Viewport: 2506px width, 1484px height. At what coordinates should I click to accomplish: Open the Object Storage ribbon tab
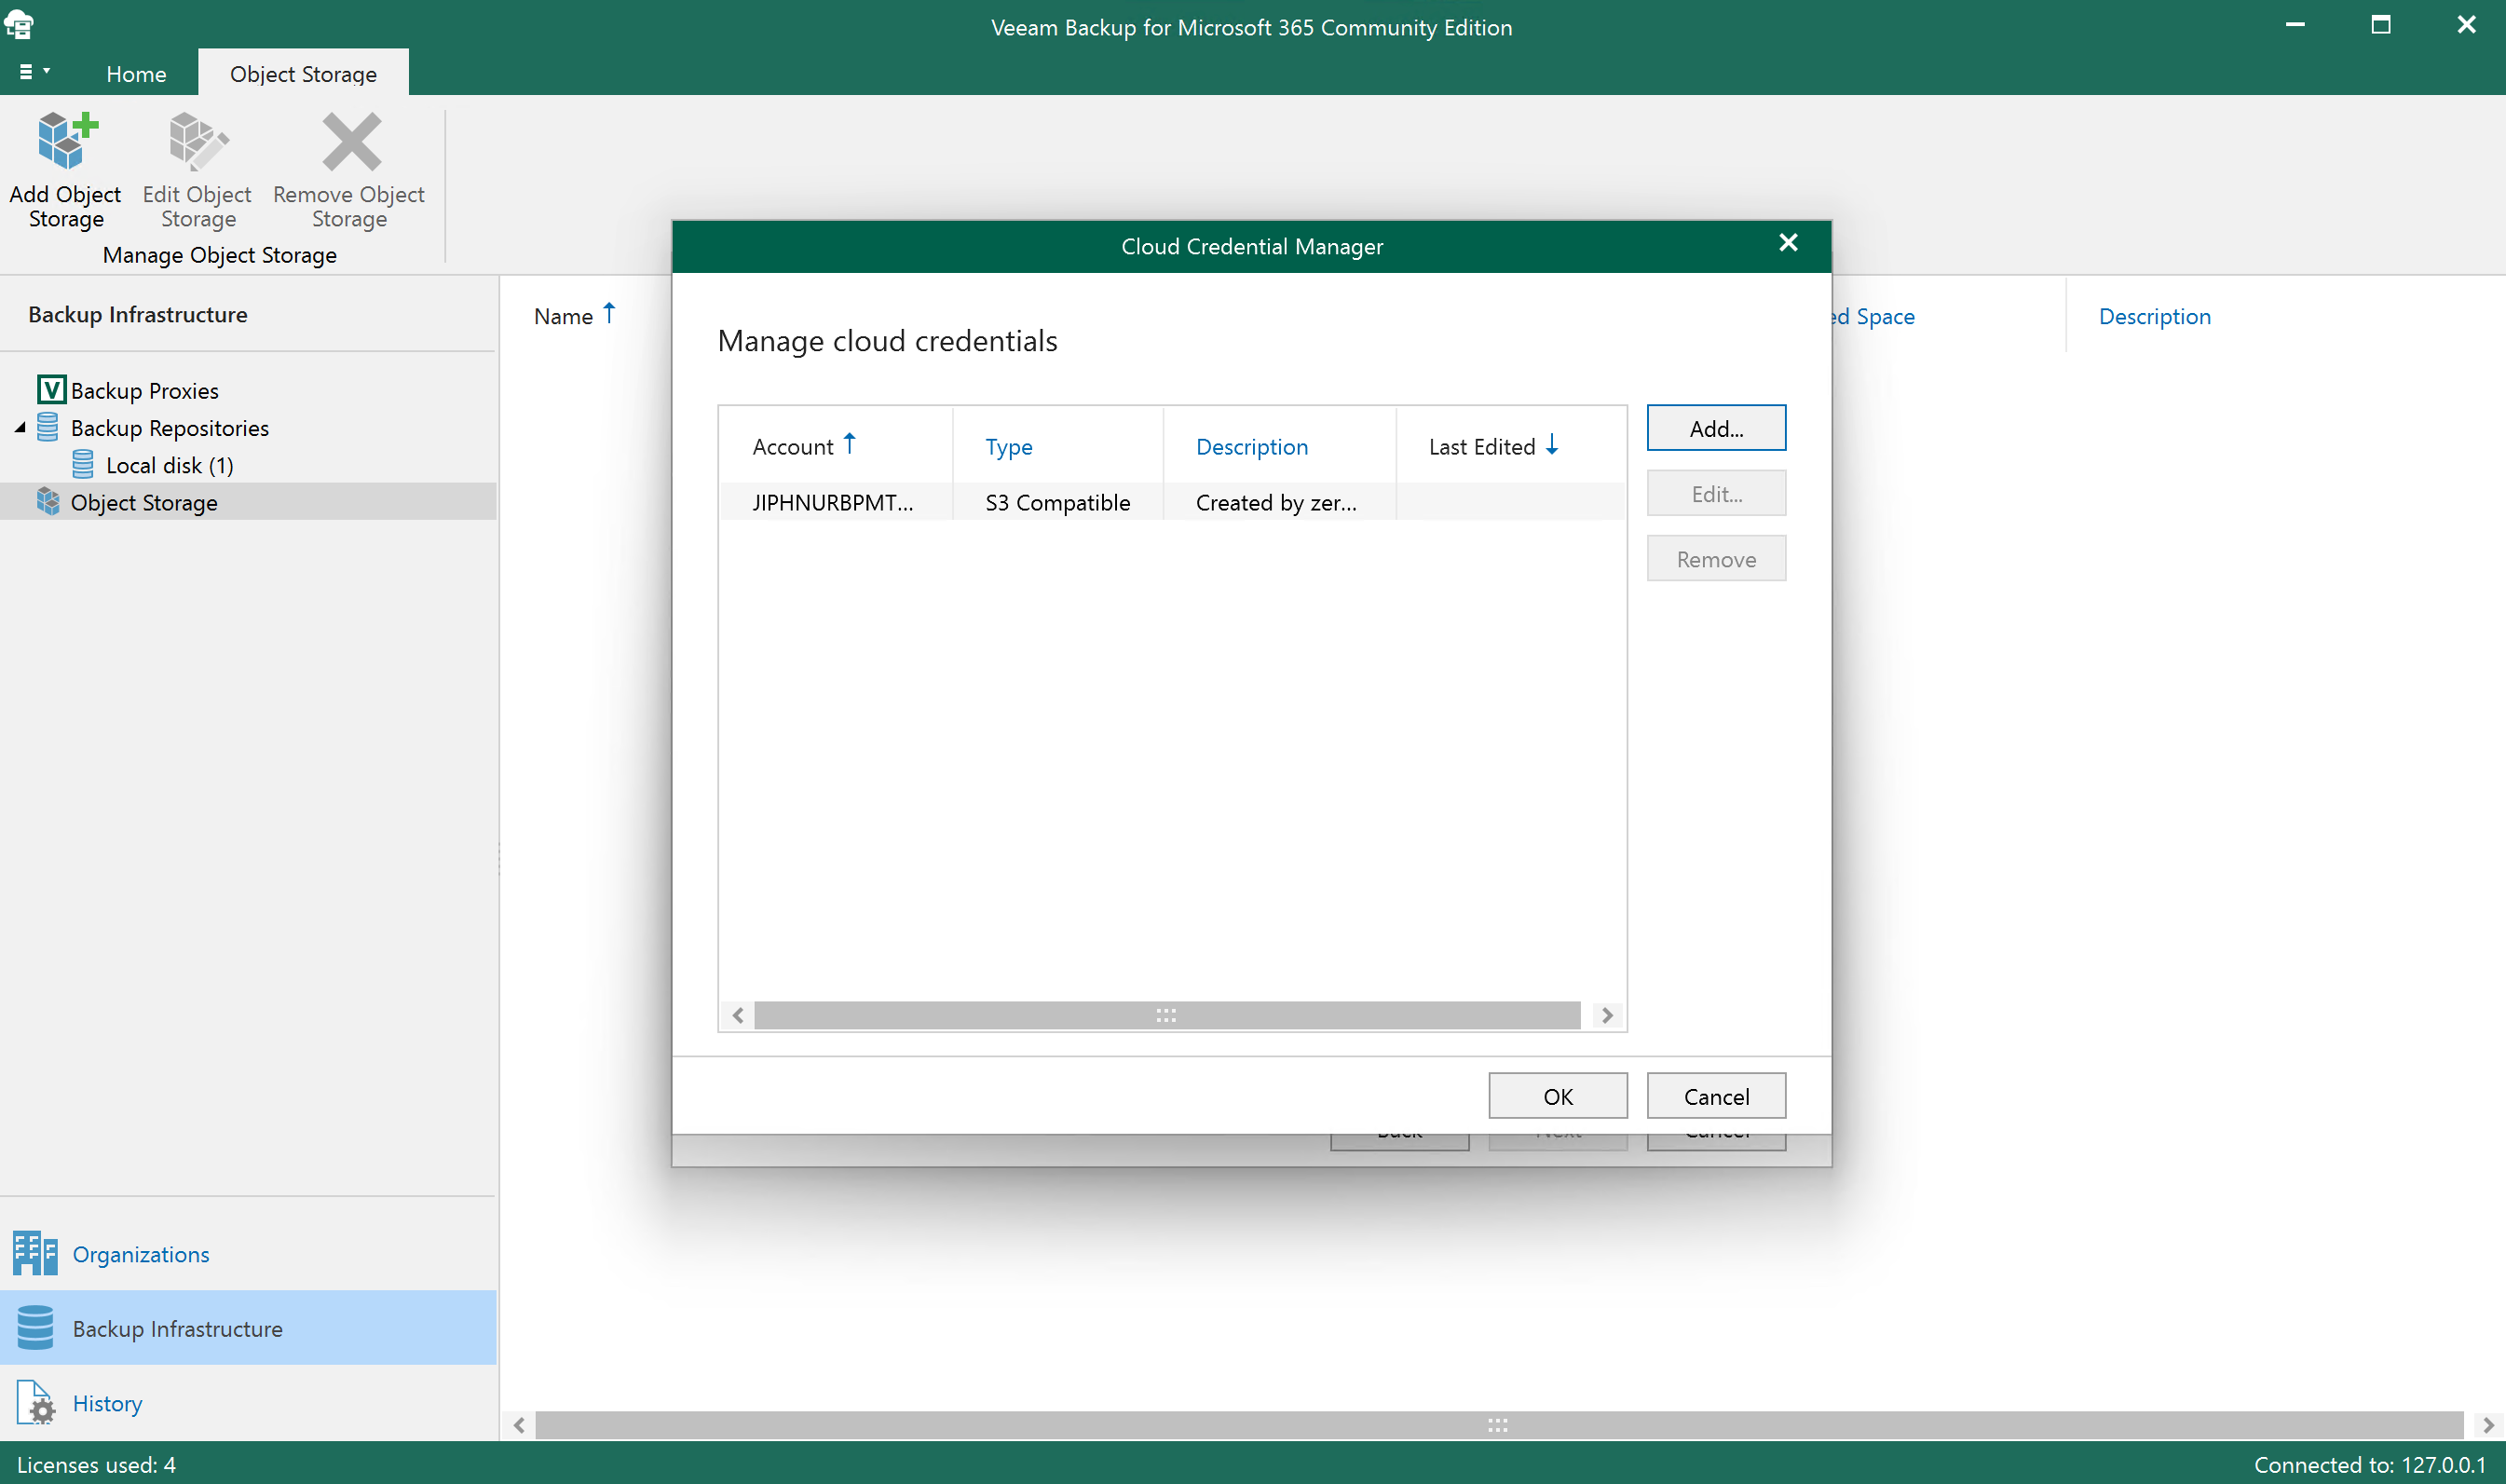303,73
